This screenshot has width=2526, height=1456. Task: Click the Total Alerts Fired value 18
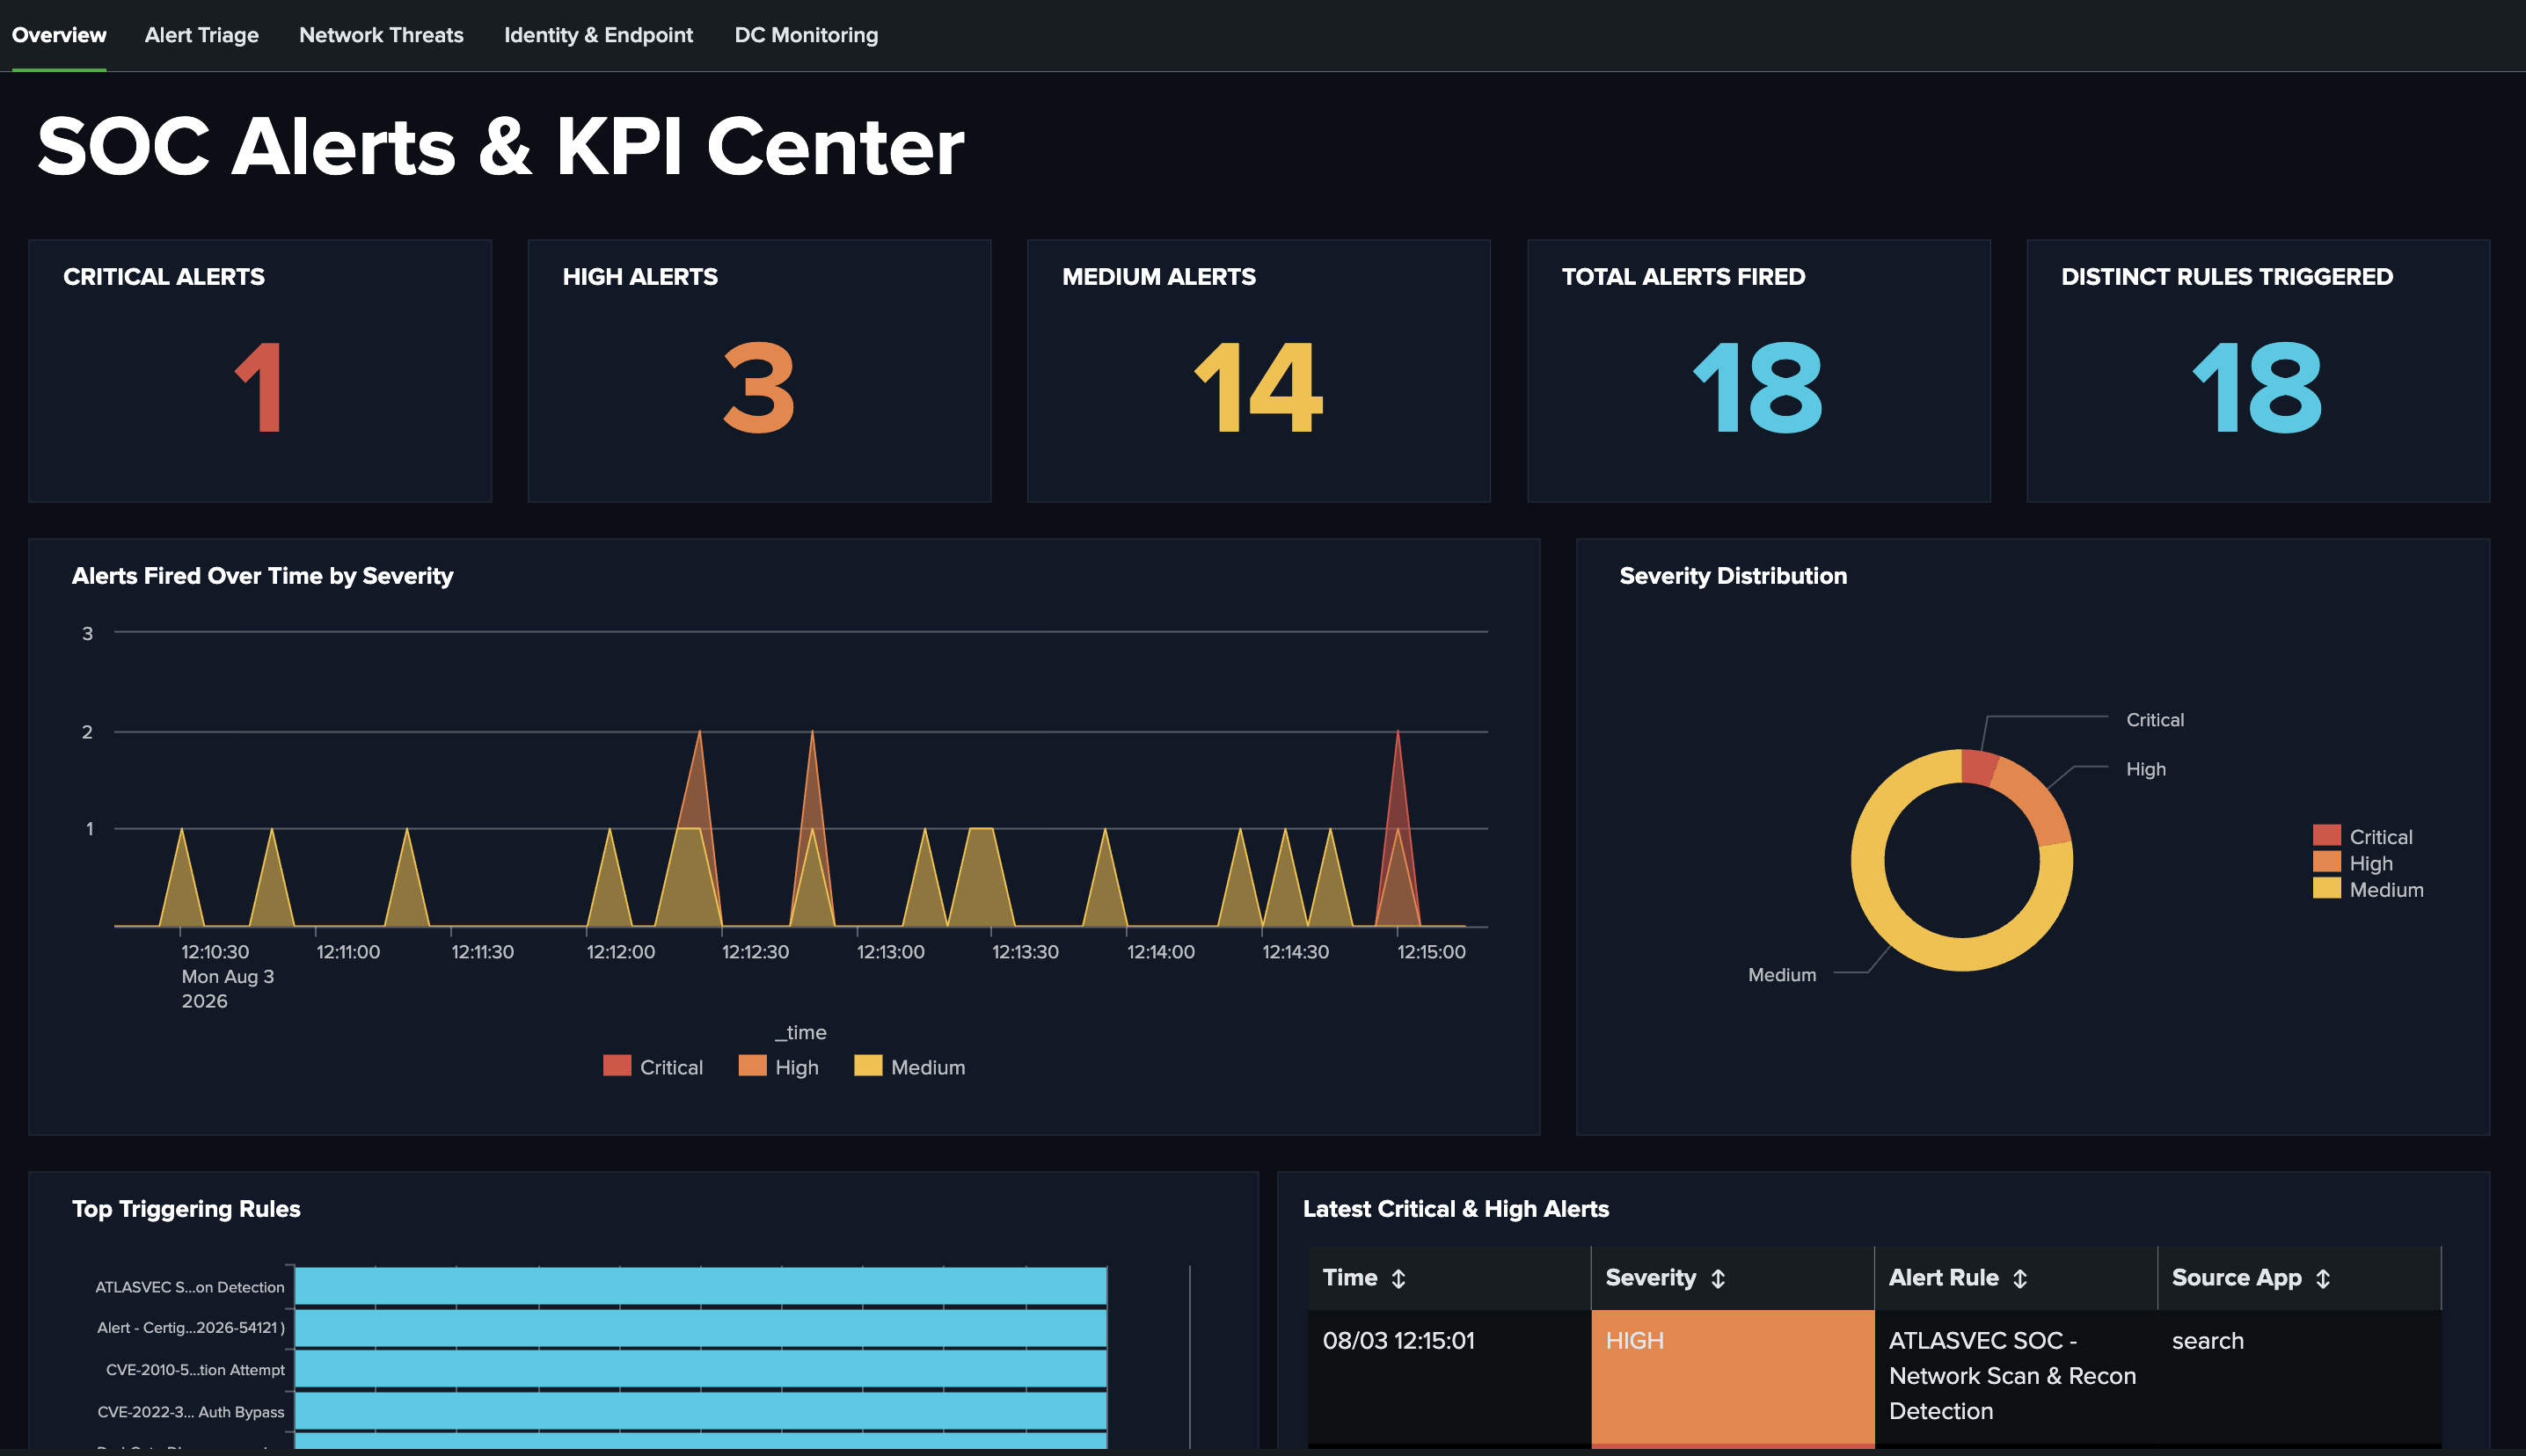click(1757, 387)
